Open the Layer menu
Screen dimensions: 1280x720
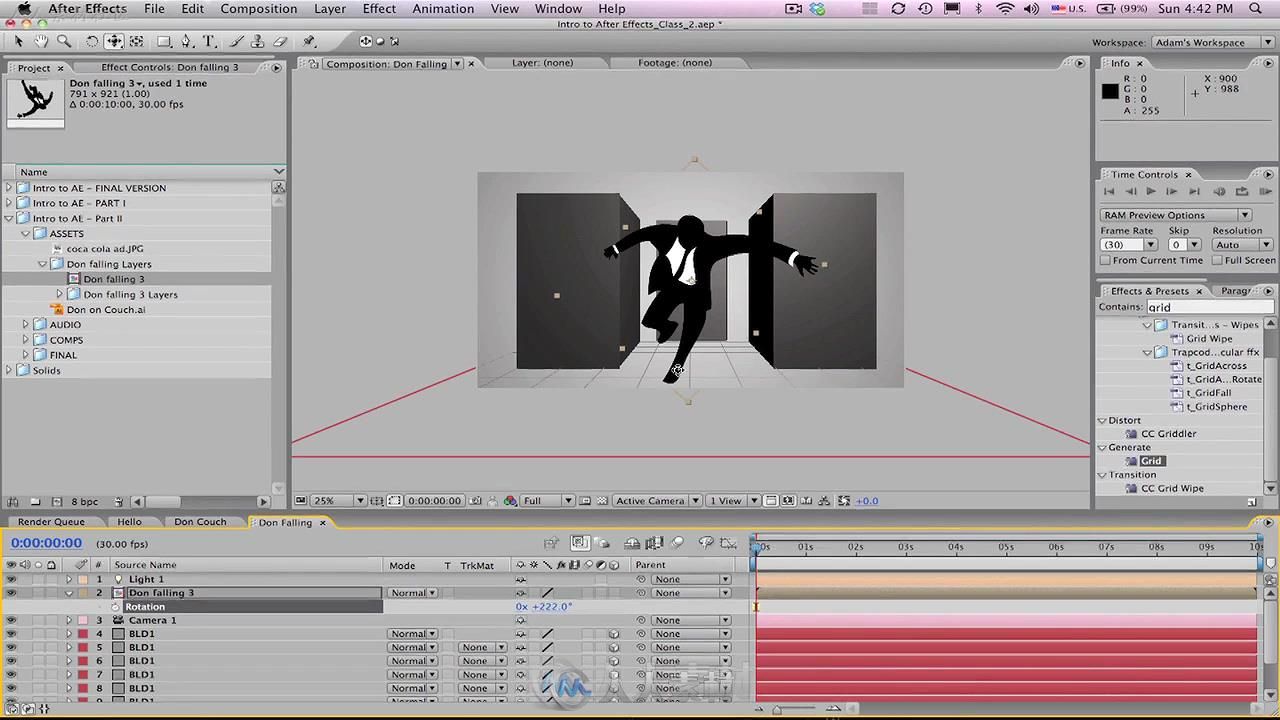click(330, 9)
